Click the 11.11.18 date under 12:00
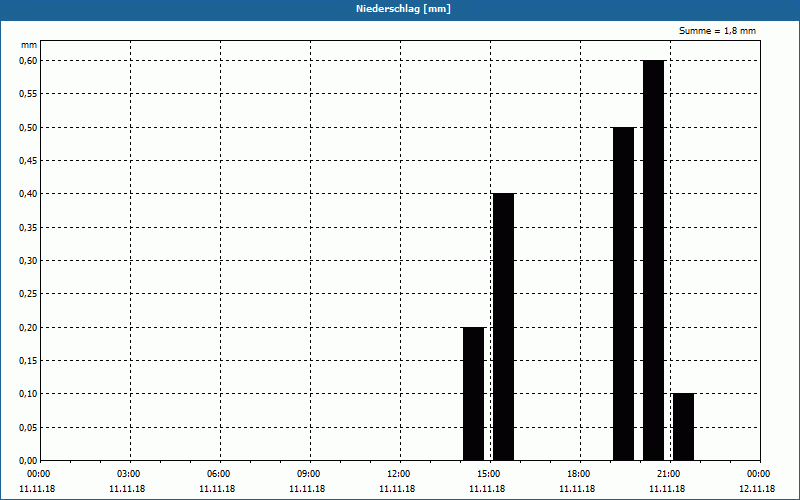 tap(397, 488)
